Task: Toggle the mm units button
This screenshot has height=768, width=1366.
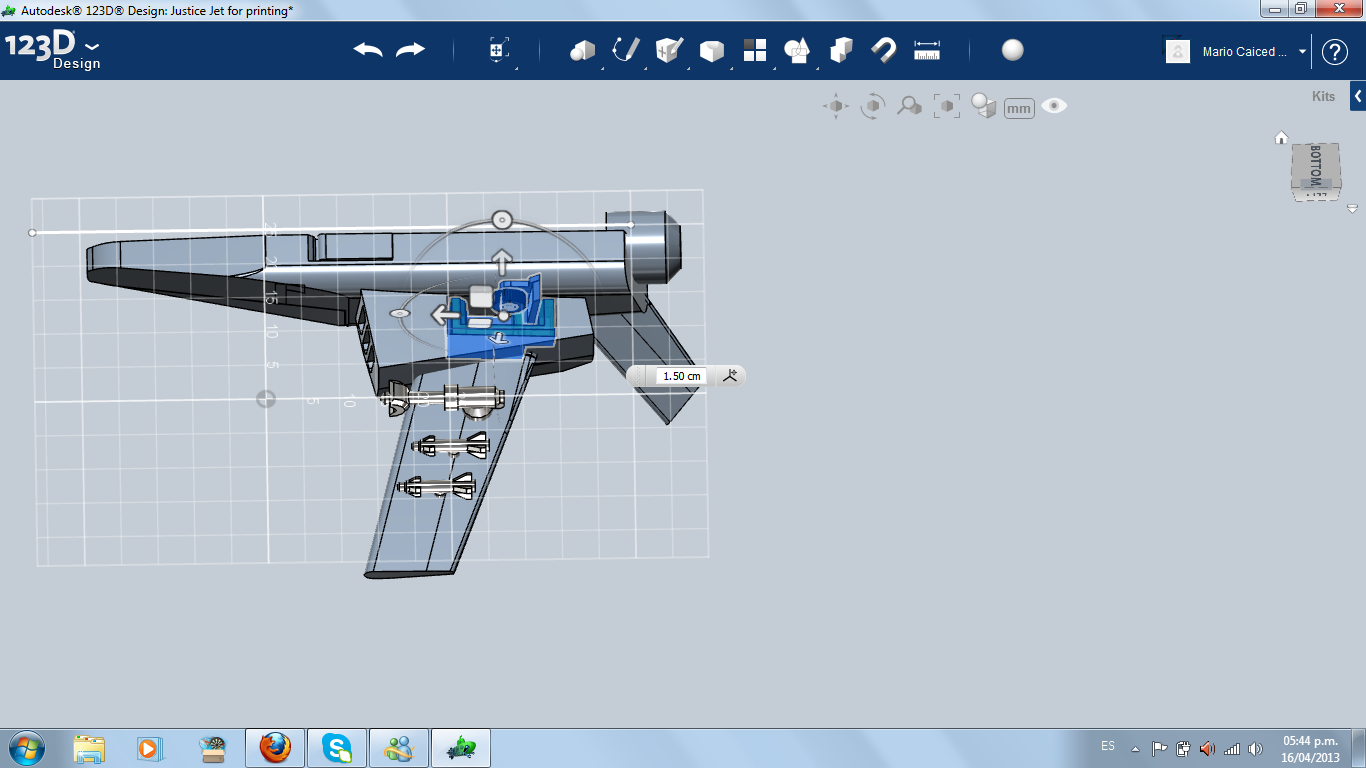Action: click(x=1019, y=108)
